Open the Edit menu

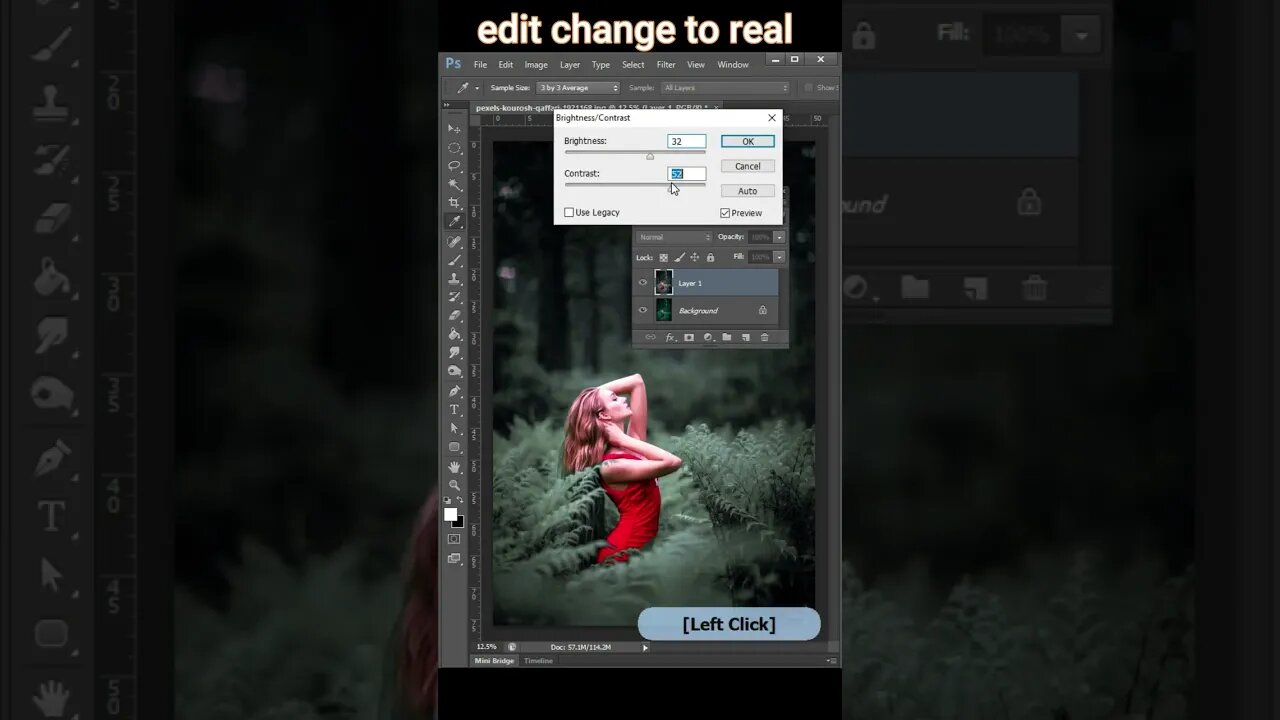[506, 65]
